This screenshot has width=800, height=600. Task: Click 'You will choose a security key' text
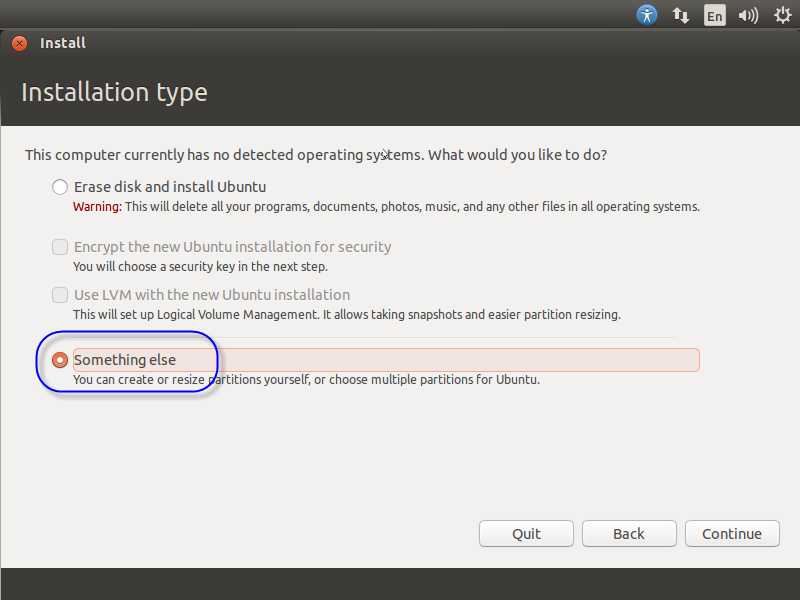(x=200, y=266)
